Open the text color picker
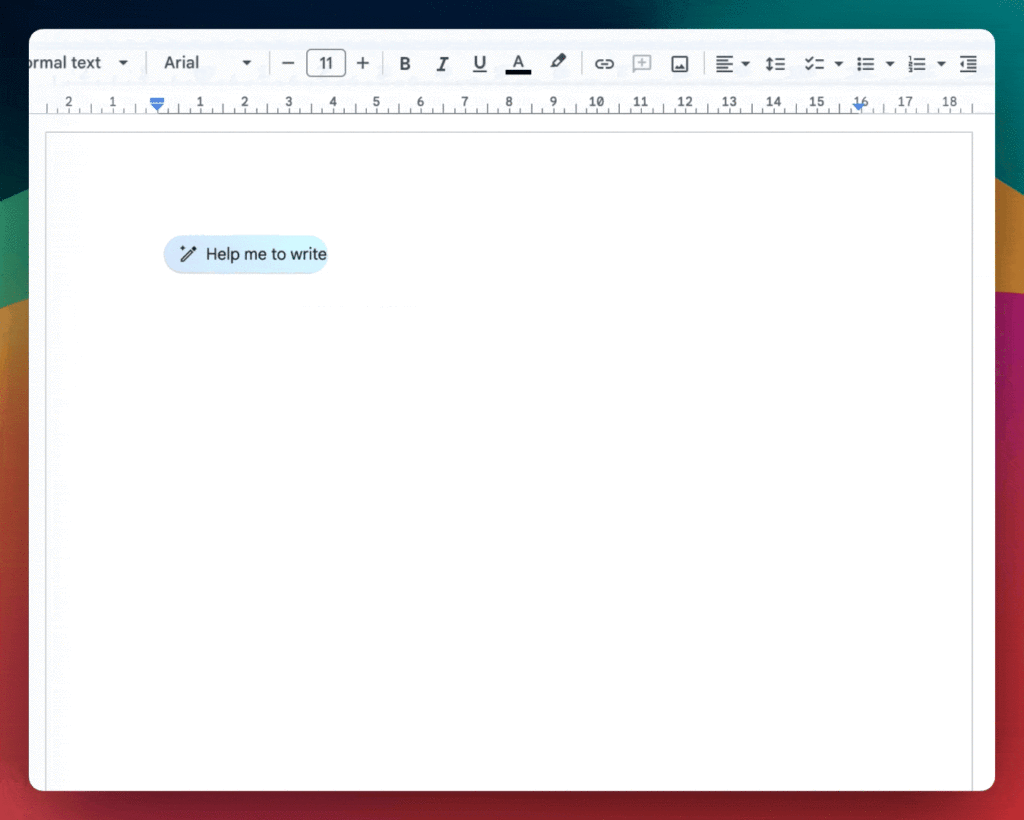Screen dimensions: 1024x820 tap(518, 63)
